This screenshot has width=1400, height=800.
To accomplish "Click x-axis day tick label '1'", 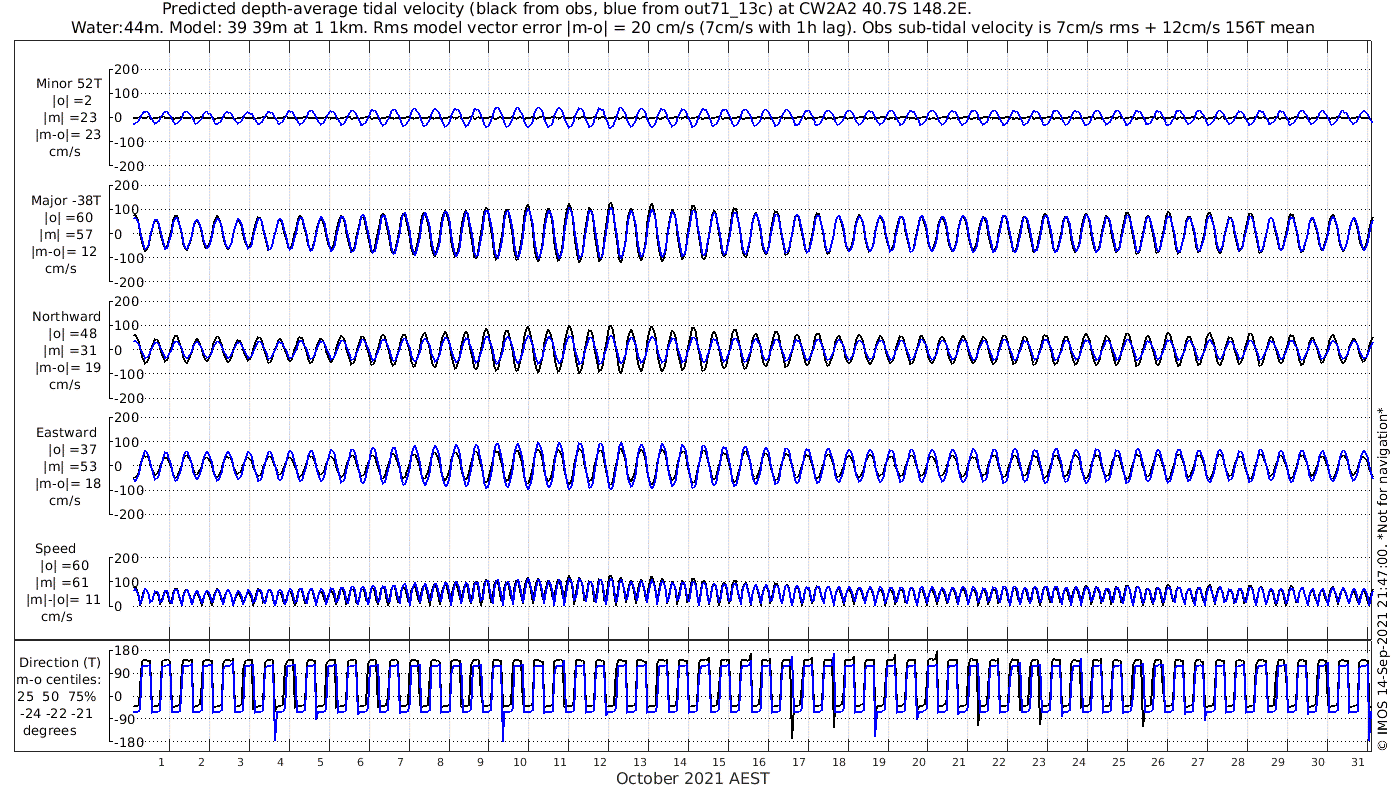I will click(161, 761).
